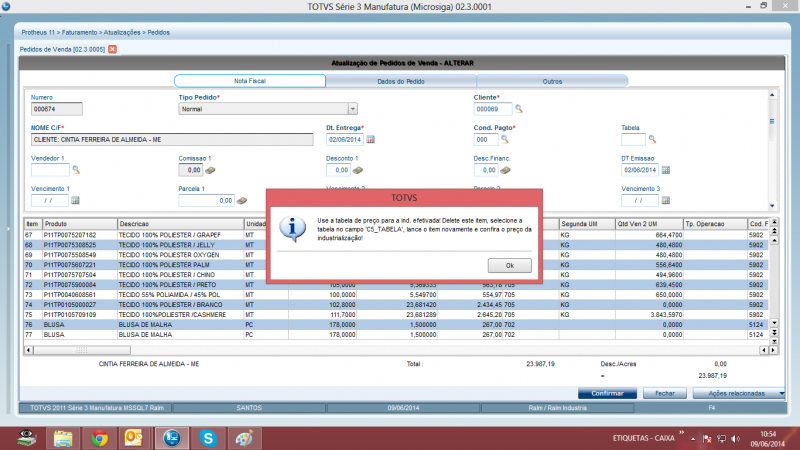Open the Vencimento 3 calendar icon
The height and width of the screenshot is (450, 800).
click(666, 201)
